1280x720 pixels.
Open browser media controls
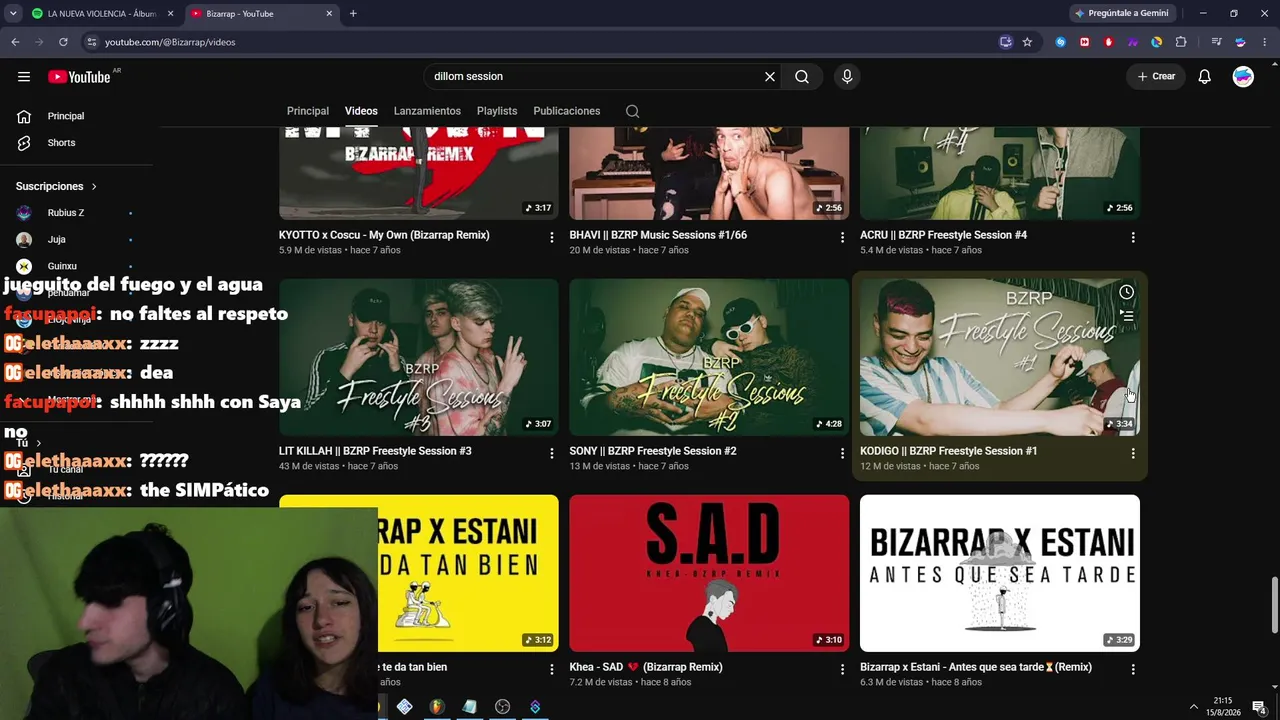(x=1216, y=42)
